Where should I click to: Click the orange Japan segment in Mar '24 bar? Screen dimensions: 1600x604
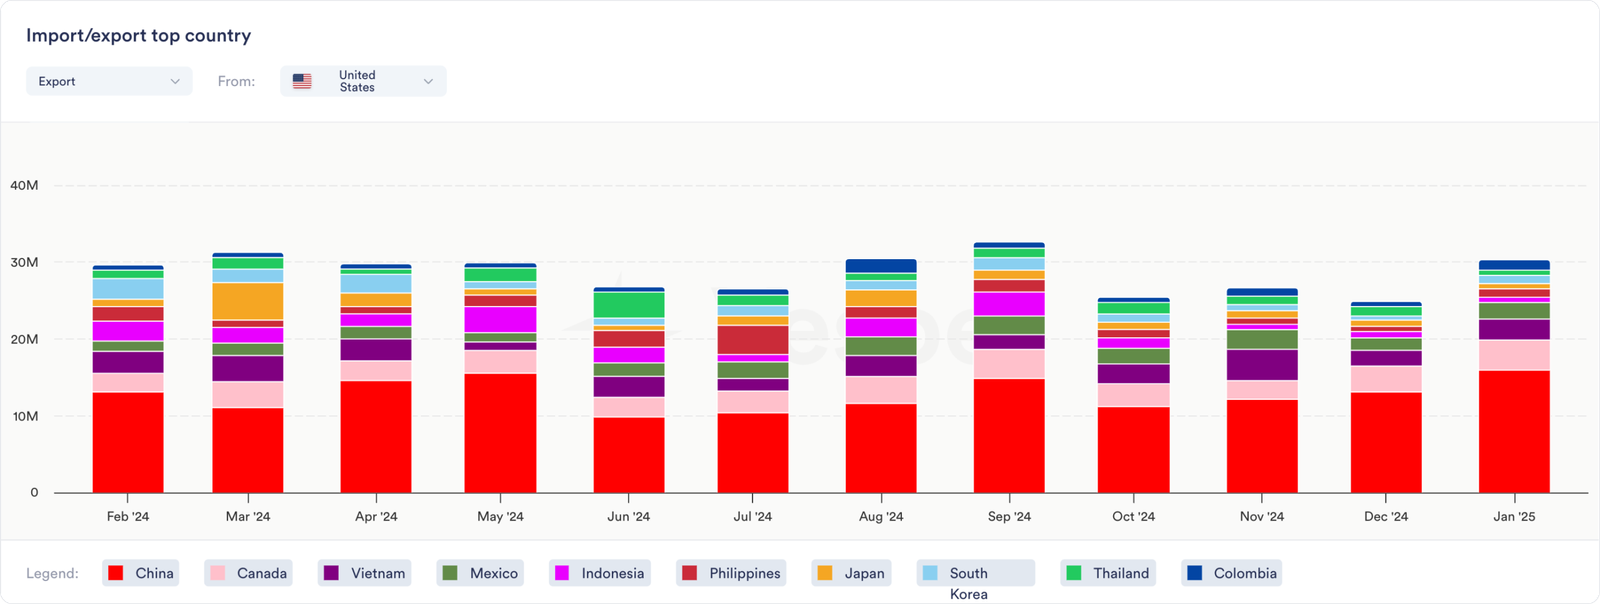247,301
